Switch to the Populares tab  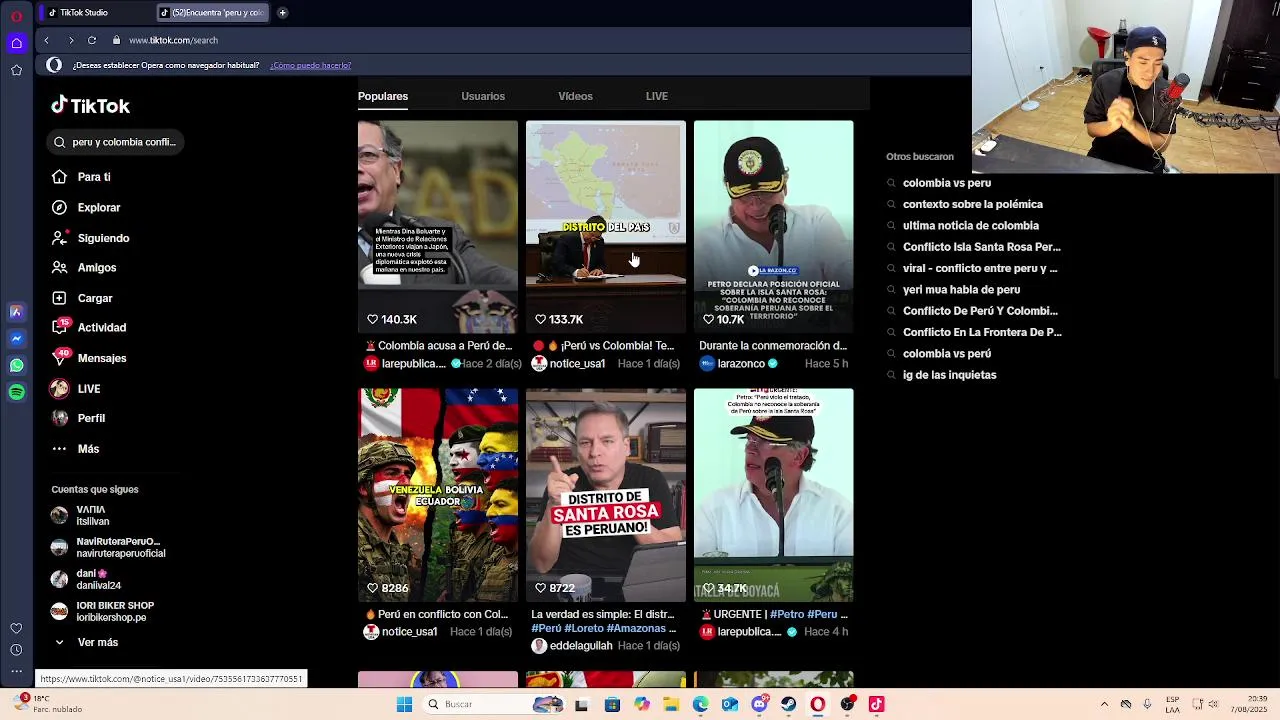[x=383, y=96]
